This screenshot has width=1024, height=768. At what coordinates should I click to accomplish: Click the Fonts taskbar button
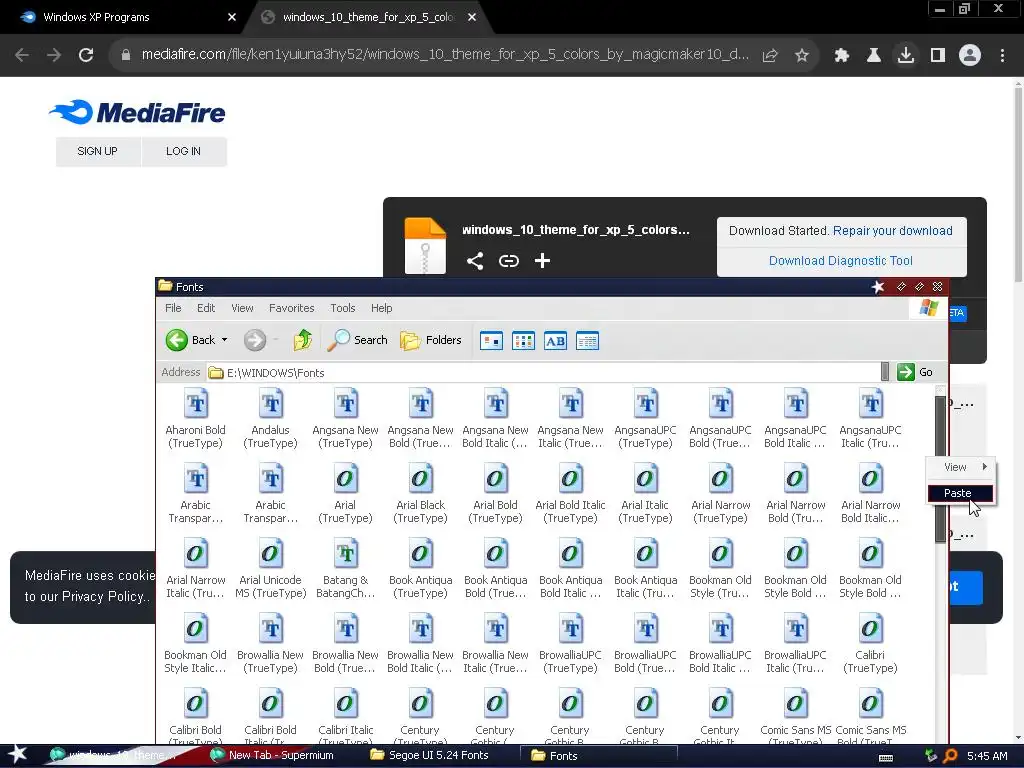coord(598,756)
